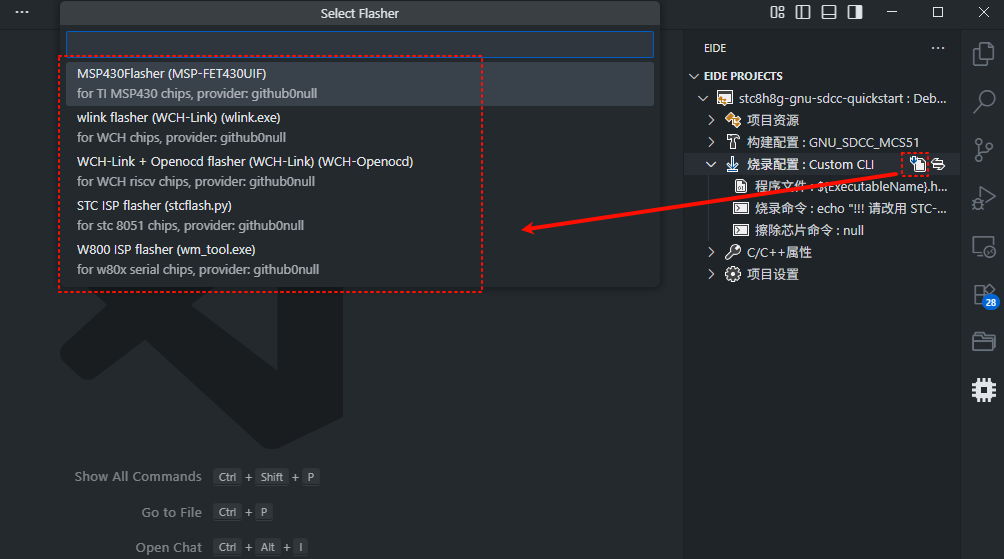Viewport: 1004px width, 559px height.
Task: Toggle the secondary side bar layout icon
Action: (855, 12)
